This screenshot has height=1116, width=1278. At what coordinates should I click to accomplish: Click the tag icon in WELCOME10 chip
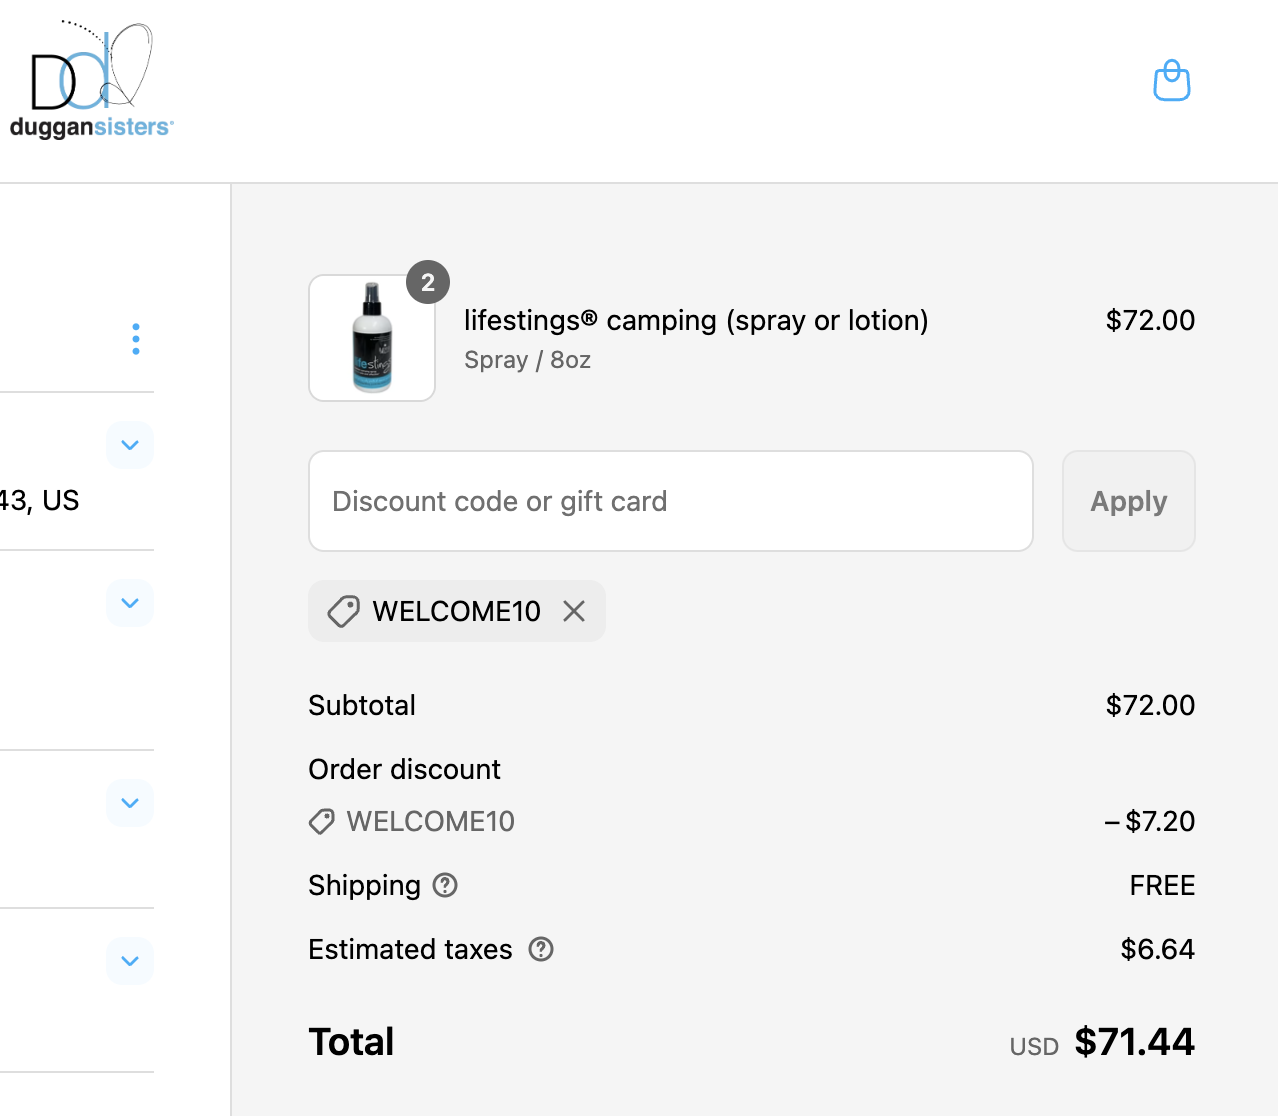(x=343, y=611)
